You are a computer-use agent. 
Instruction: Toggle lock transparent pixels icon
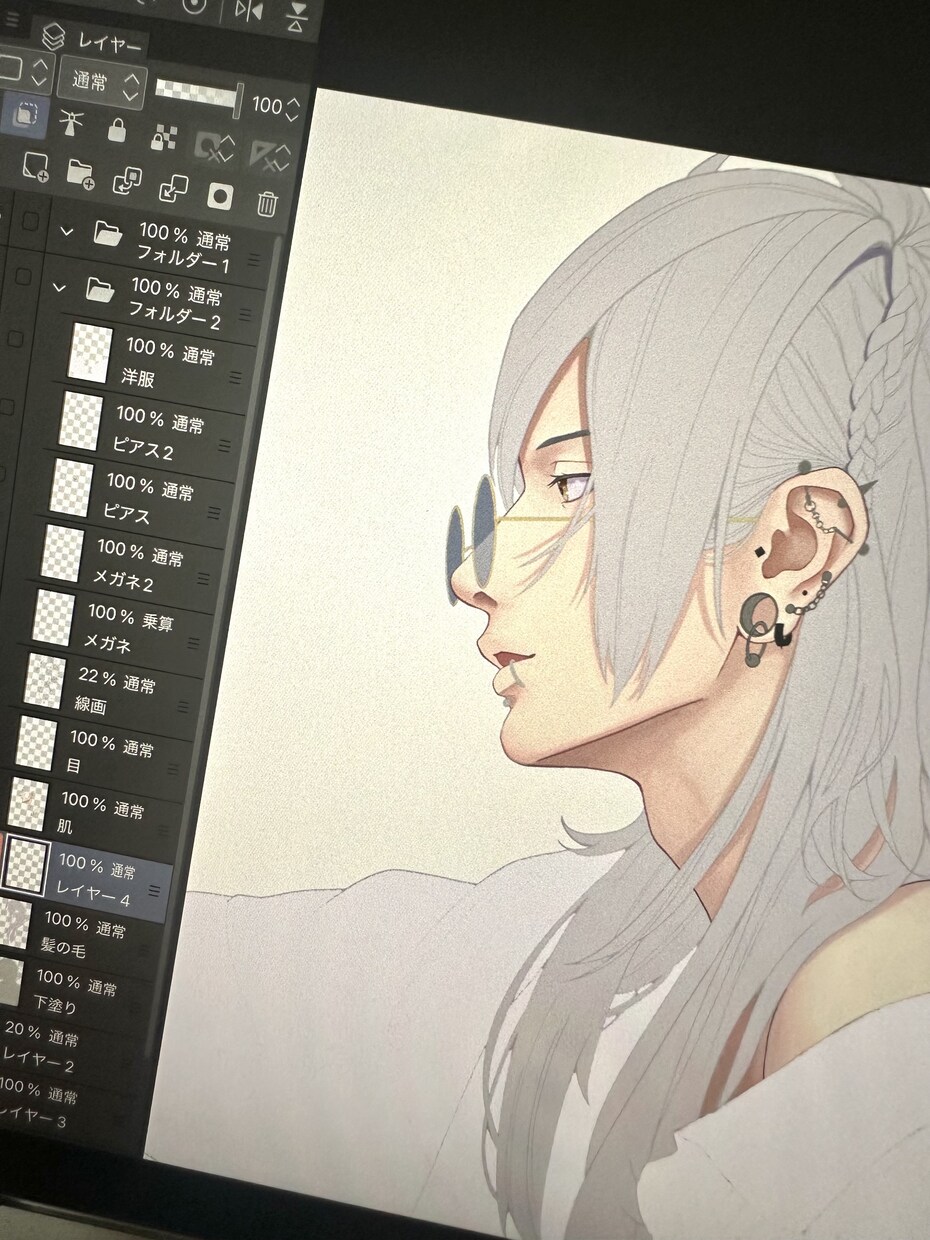pyautogui.click(x=163, y=137)
